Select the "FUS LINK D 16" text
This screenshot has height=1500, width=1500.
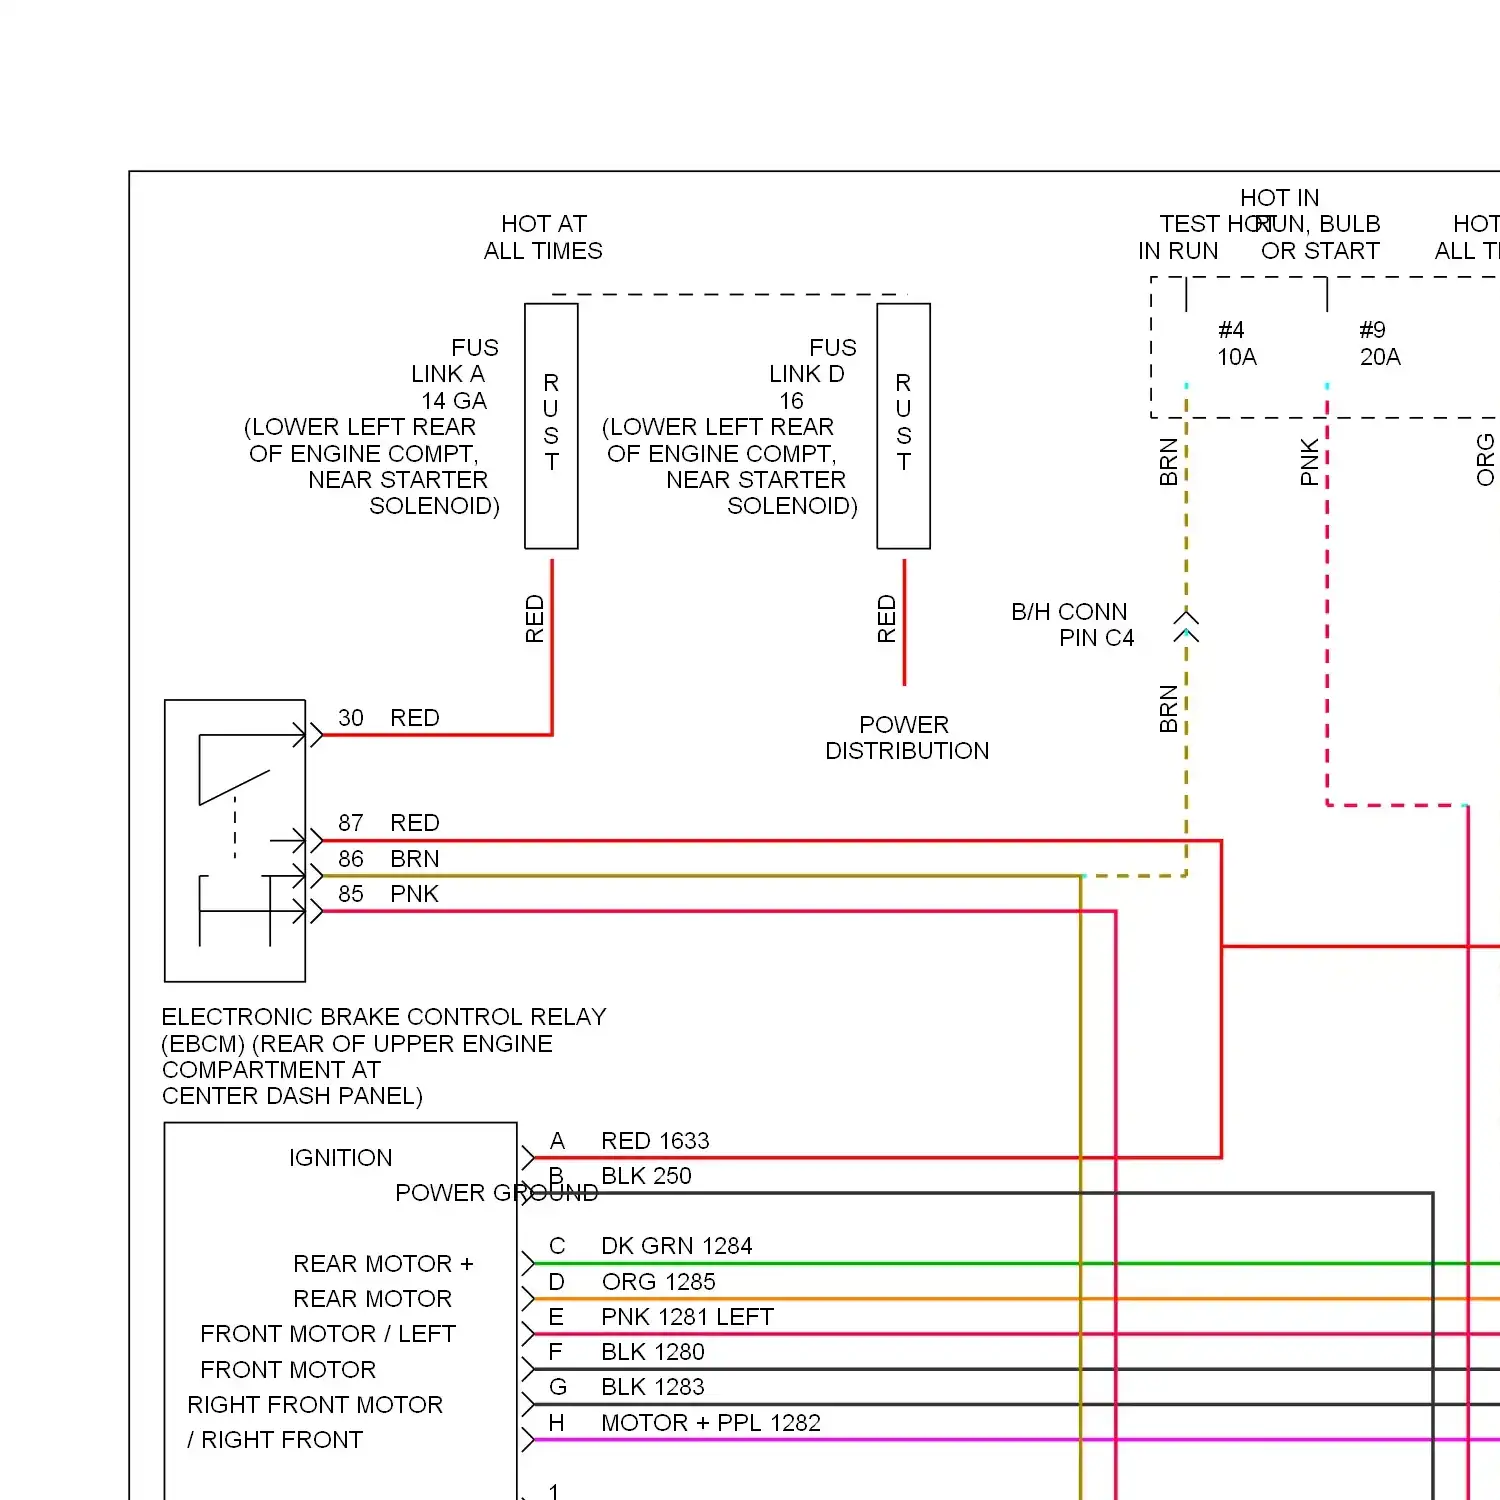pos(813,374)
